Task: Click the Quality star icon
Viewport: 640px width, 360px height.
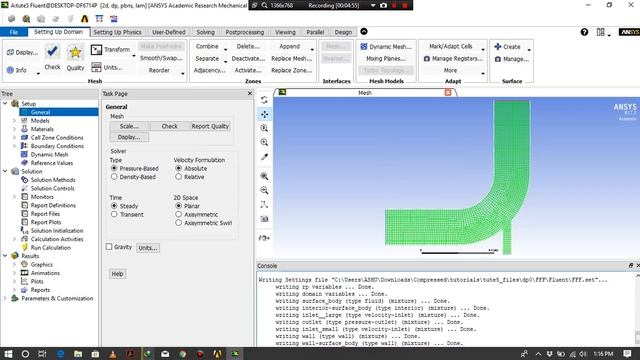Action: [x=75, y=52]
